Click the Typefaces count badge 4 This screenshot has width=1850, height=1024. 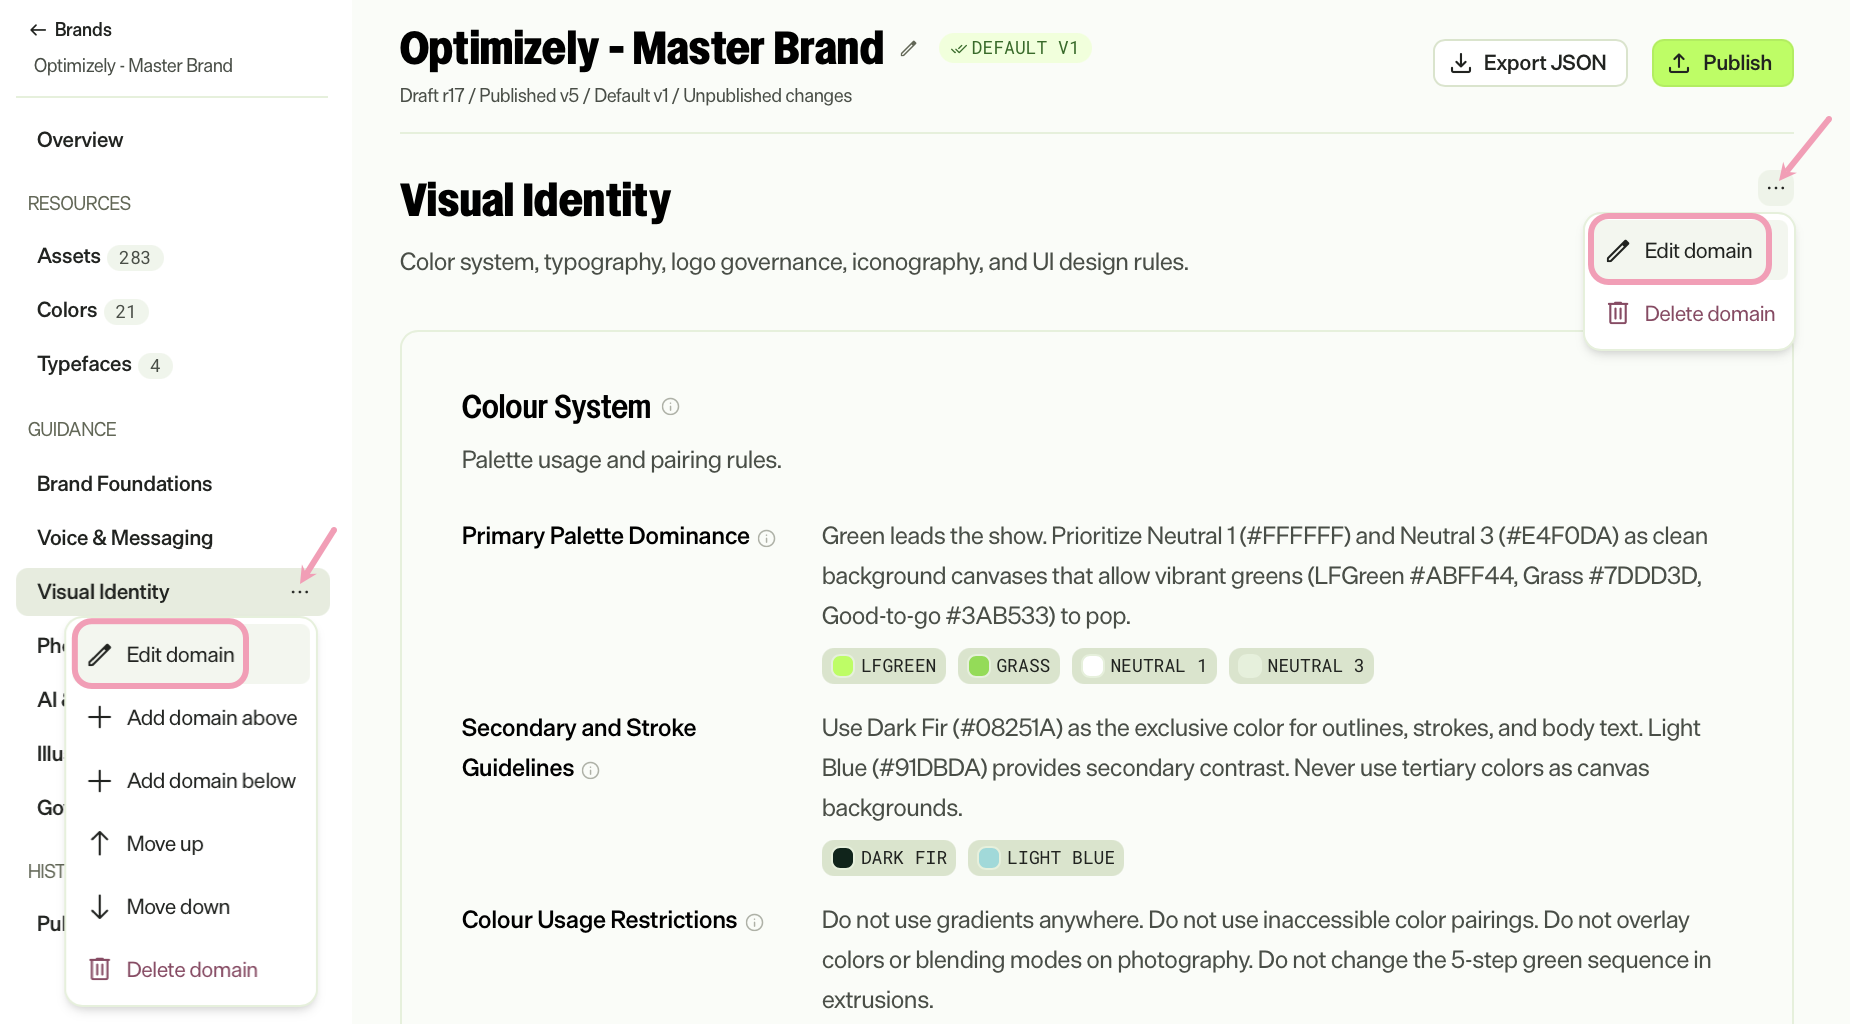pos(155,366)
